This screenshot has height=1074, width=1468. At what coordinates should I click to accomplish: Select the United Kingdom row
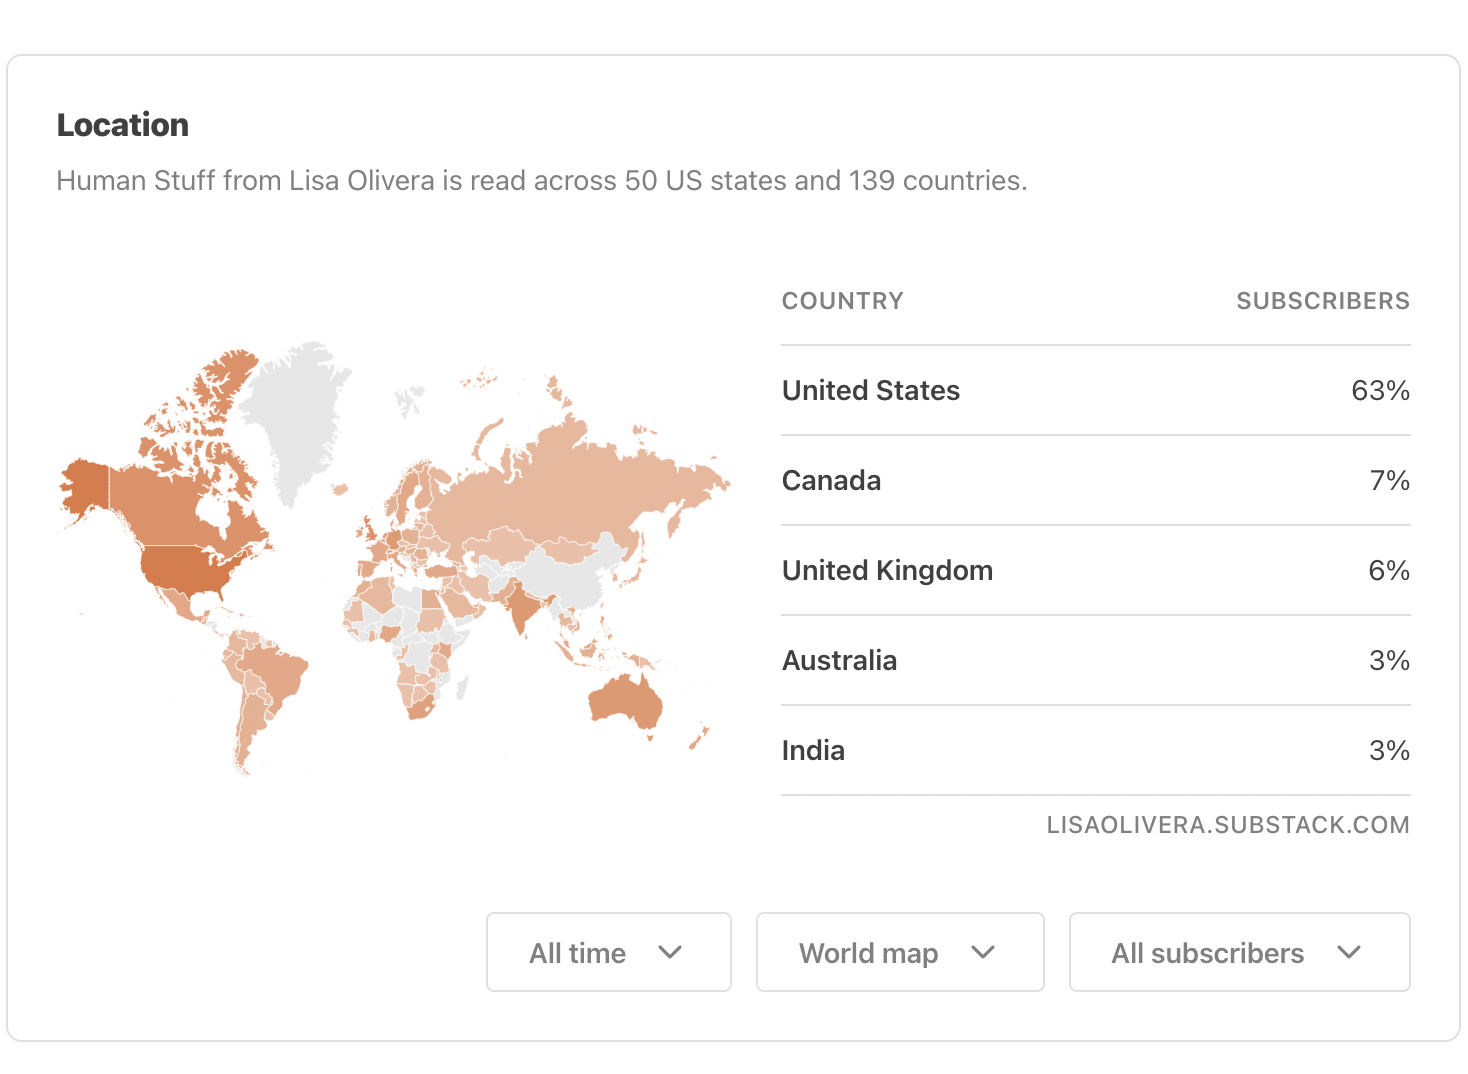point(1096,571)
